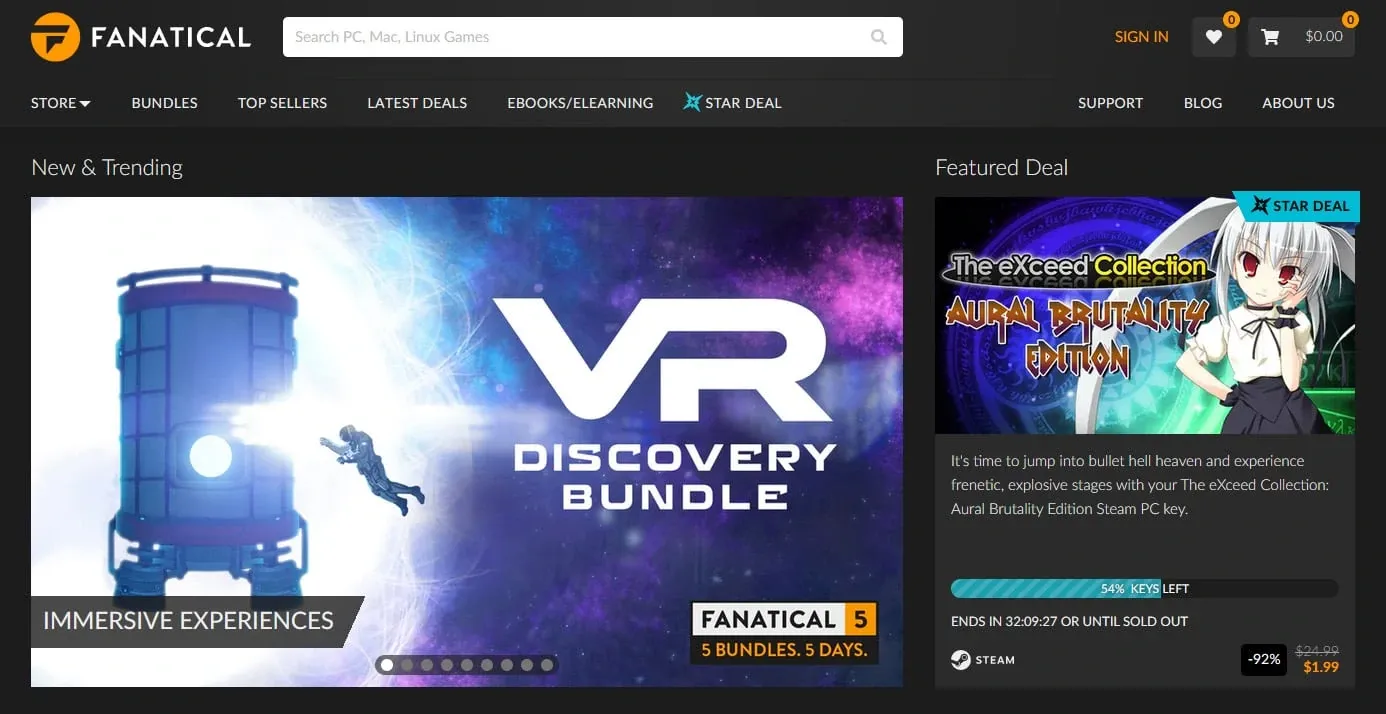Click the Sign In link
This screenshot has height=714, width=1386.
click(1141, 37)
